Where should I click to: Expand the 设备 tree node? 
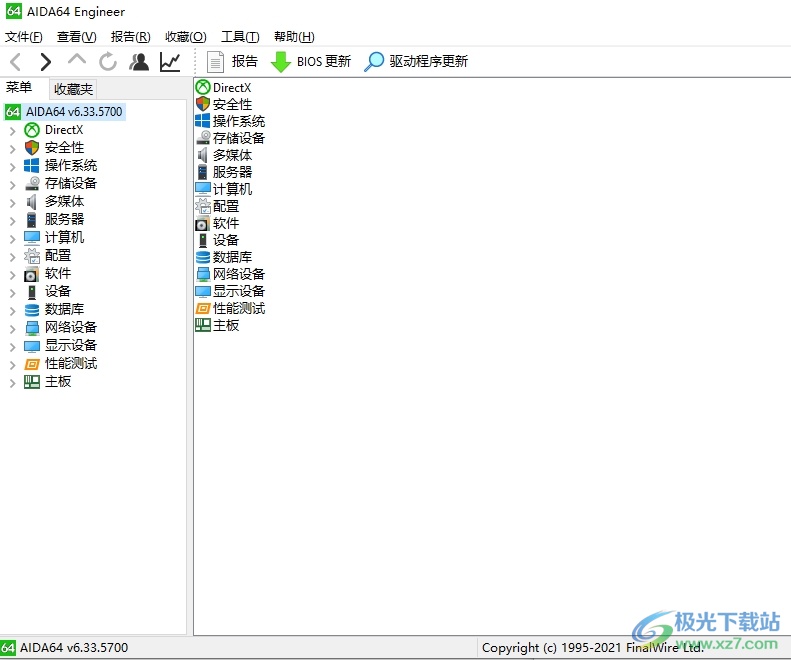(13, 293)
